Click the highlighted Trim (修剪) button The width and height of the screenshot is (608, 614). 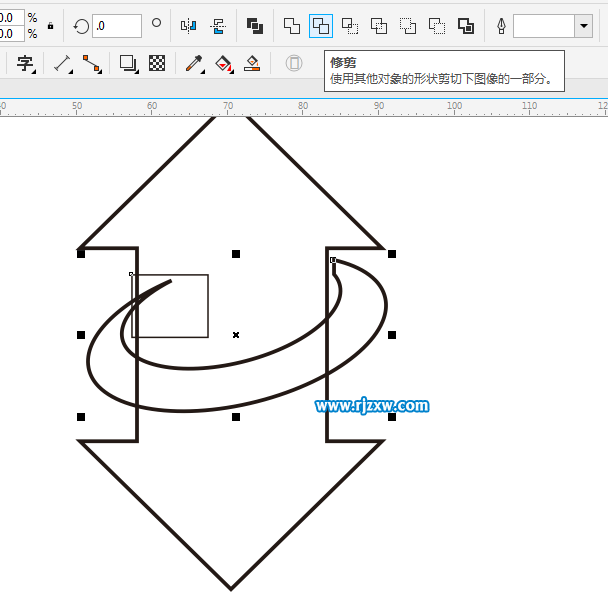pos(320,26)
